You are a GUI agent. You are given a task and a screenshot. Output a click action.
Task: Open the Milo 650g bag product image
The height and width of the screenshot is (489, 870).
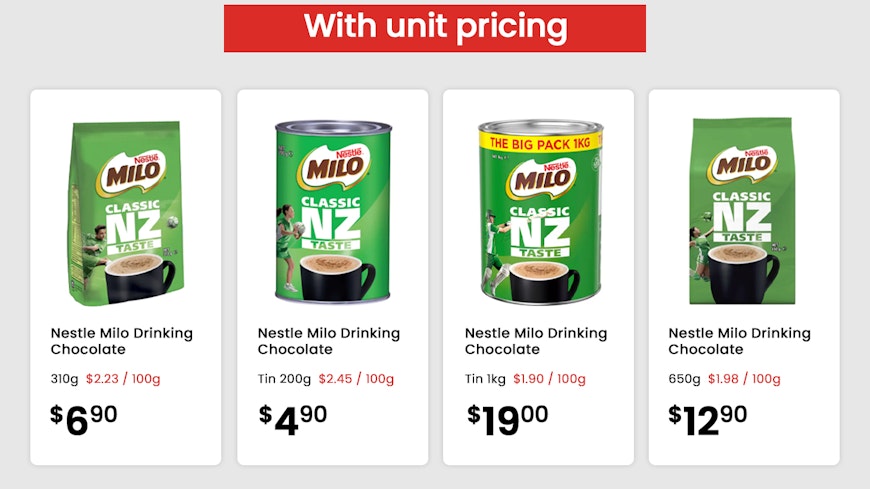[742, 211]
